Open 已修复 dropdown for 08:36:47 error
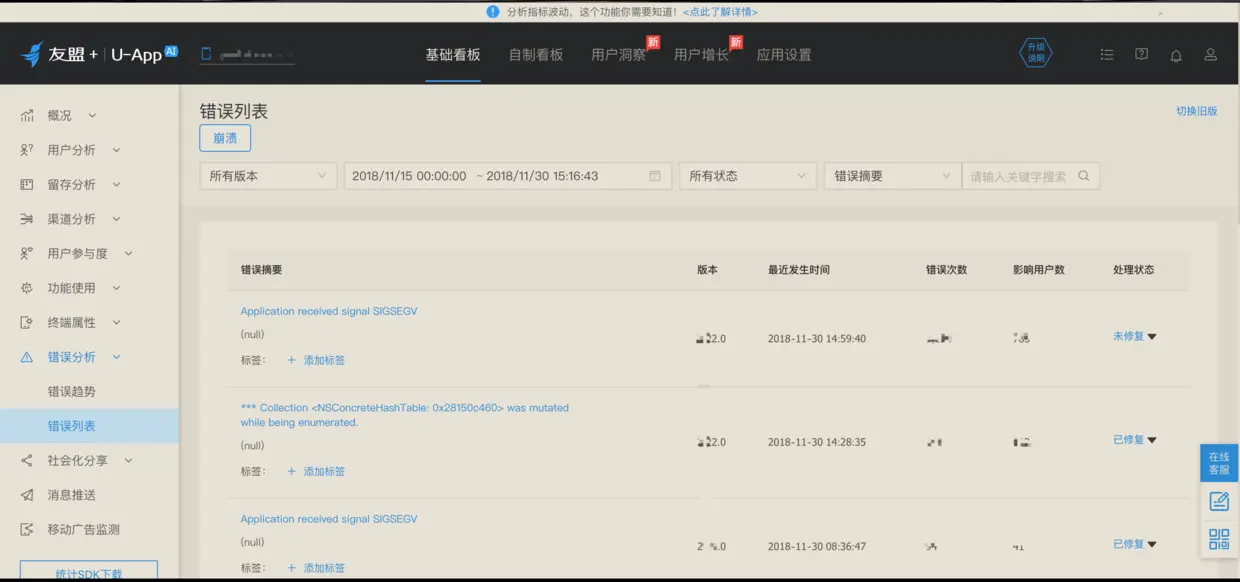 (x=1135, y=545)
